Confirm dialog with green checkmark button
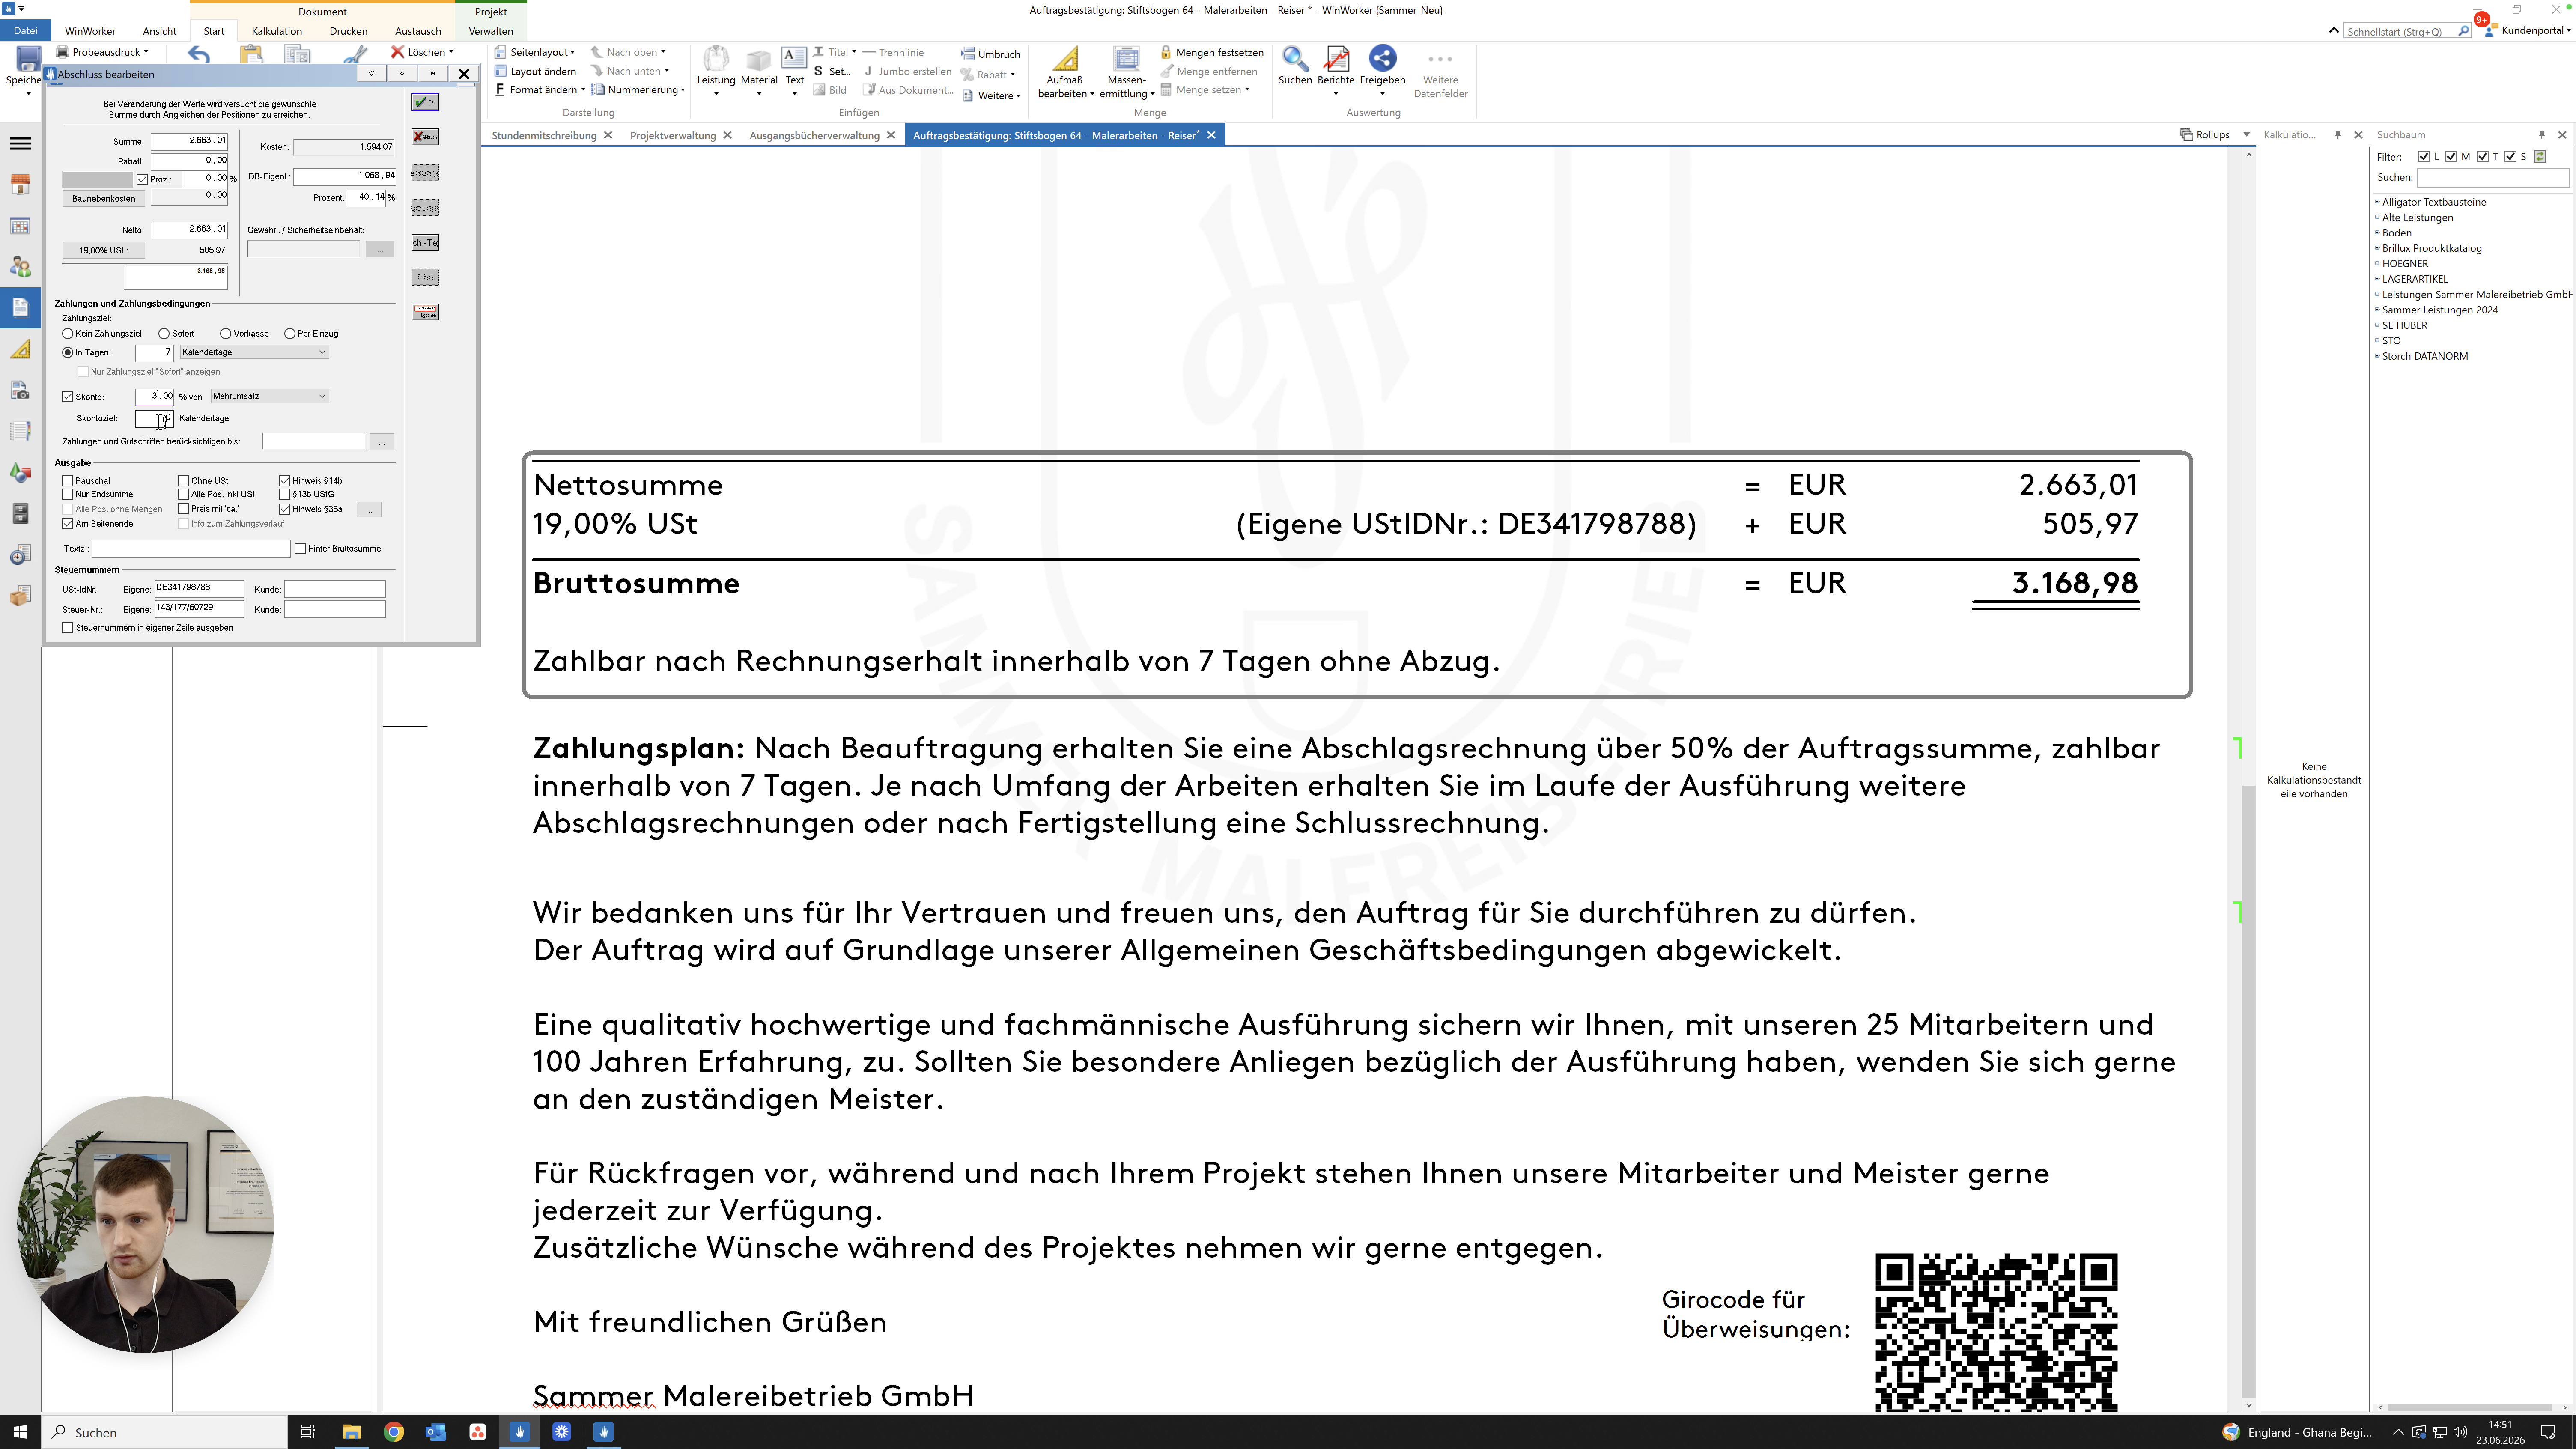This screenshot has height=1449, width=2576. pyautogui.click(x=425, y=102)
